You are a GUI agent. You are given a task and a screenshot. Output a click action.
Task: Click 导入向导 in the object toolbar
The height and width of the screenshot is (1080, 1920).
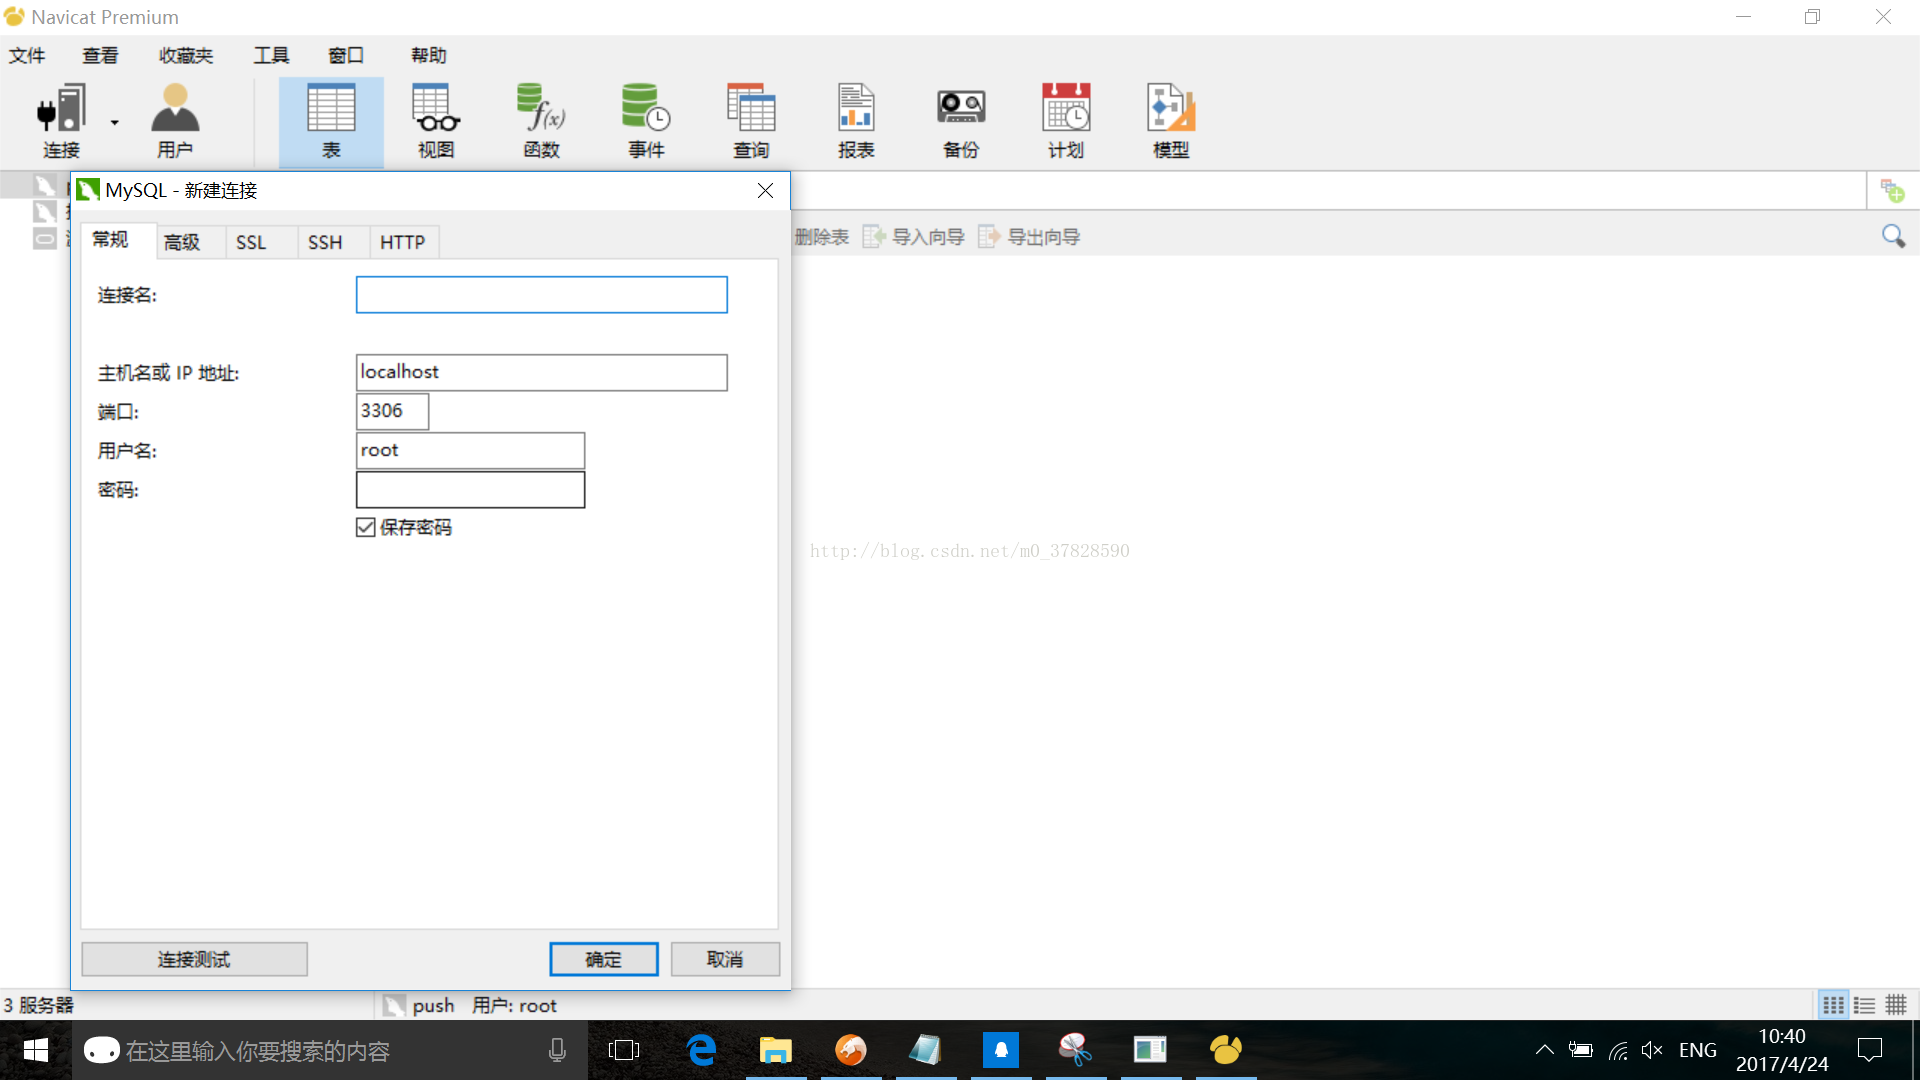914,237
